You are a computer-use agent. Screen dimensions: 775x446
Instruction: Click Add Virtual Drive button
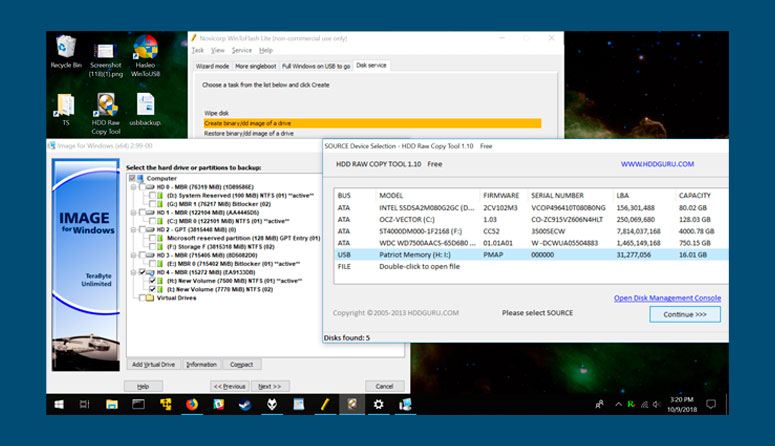pyautogui.click(x=153, y=364)
